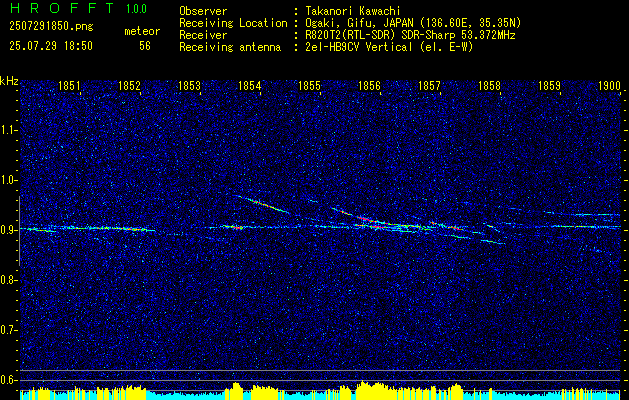Click the Receiving antenna field label
Image resolution: width=629 pixels, height=400 pixels.
coord(230,47)
